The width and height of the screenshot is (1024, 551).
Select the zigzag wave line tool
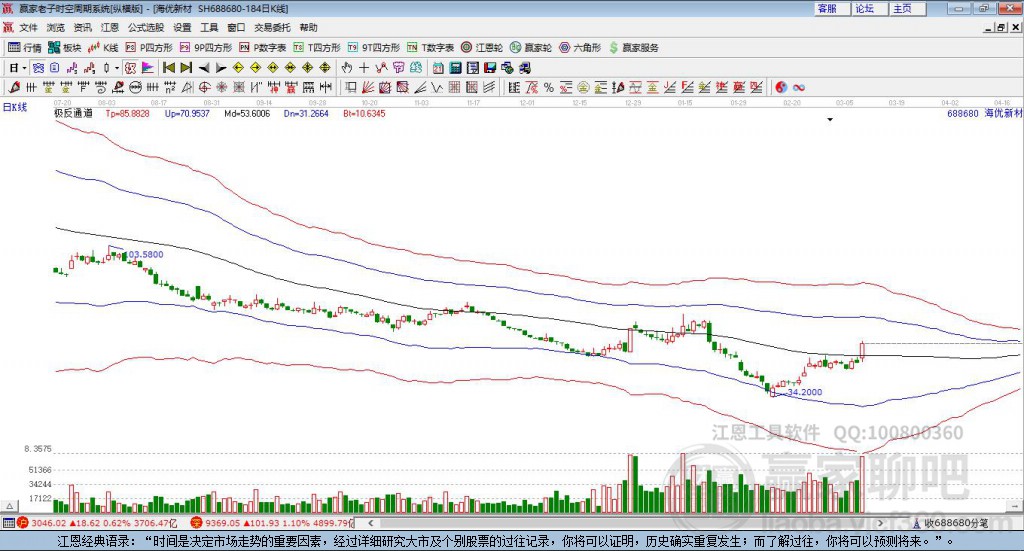[436, 87]
